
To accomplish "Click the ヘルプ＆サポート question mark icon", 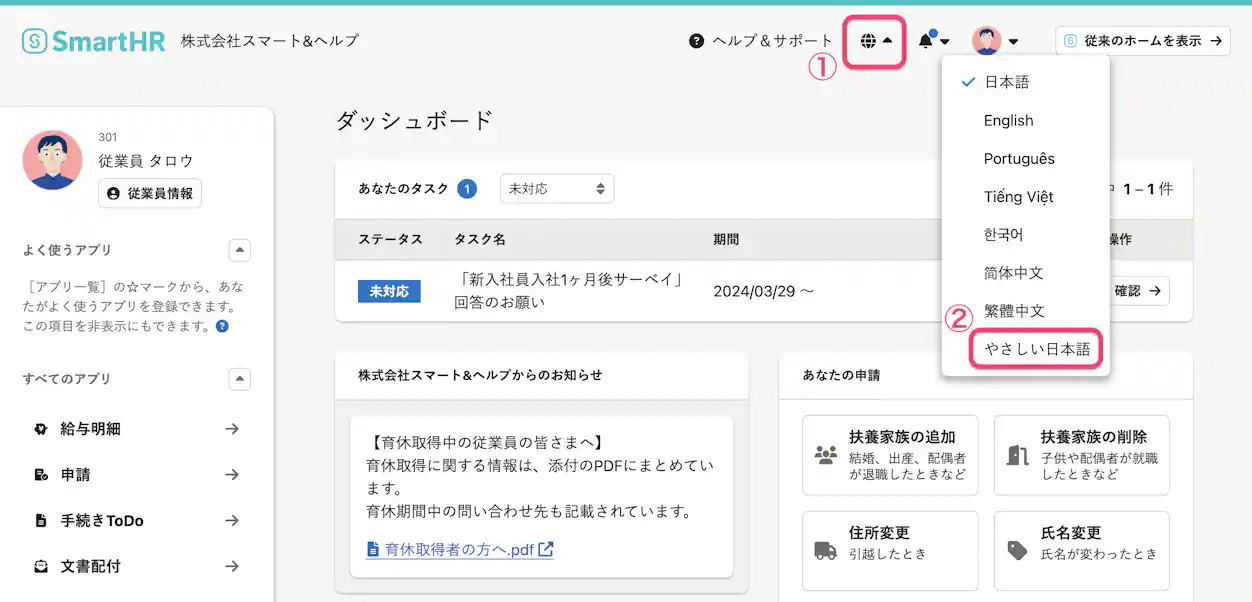I will pyautogui.click(x=697, y=40).
